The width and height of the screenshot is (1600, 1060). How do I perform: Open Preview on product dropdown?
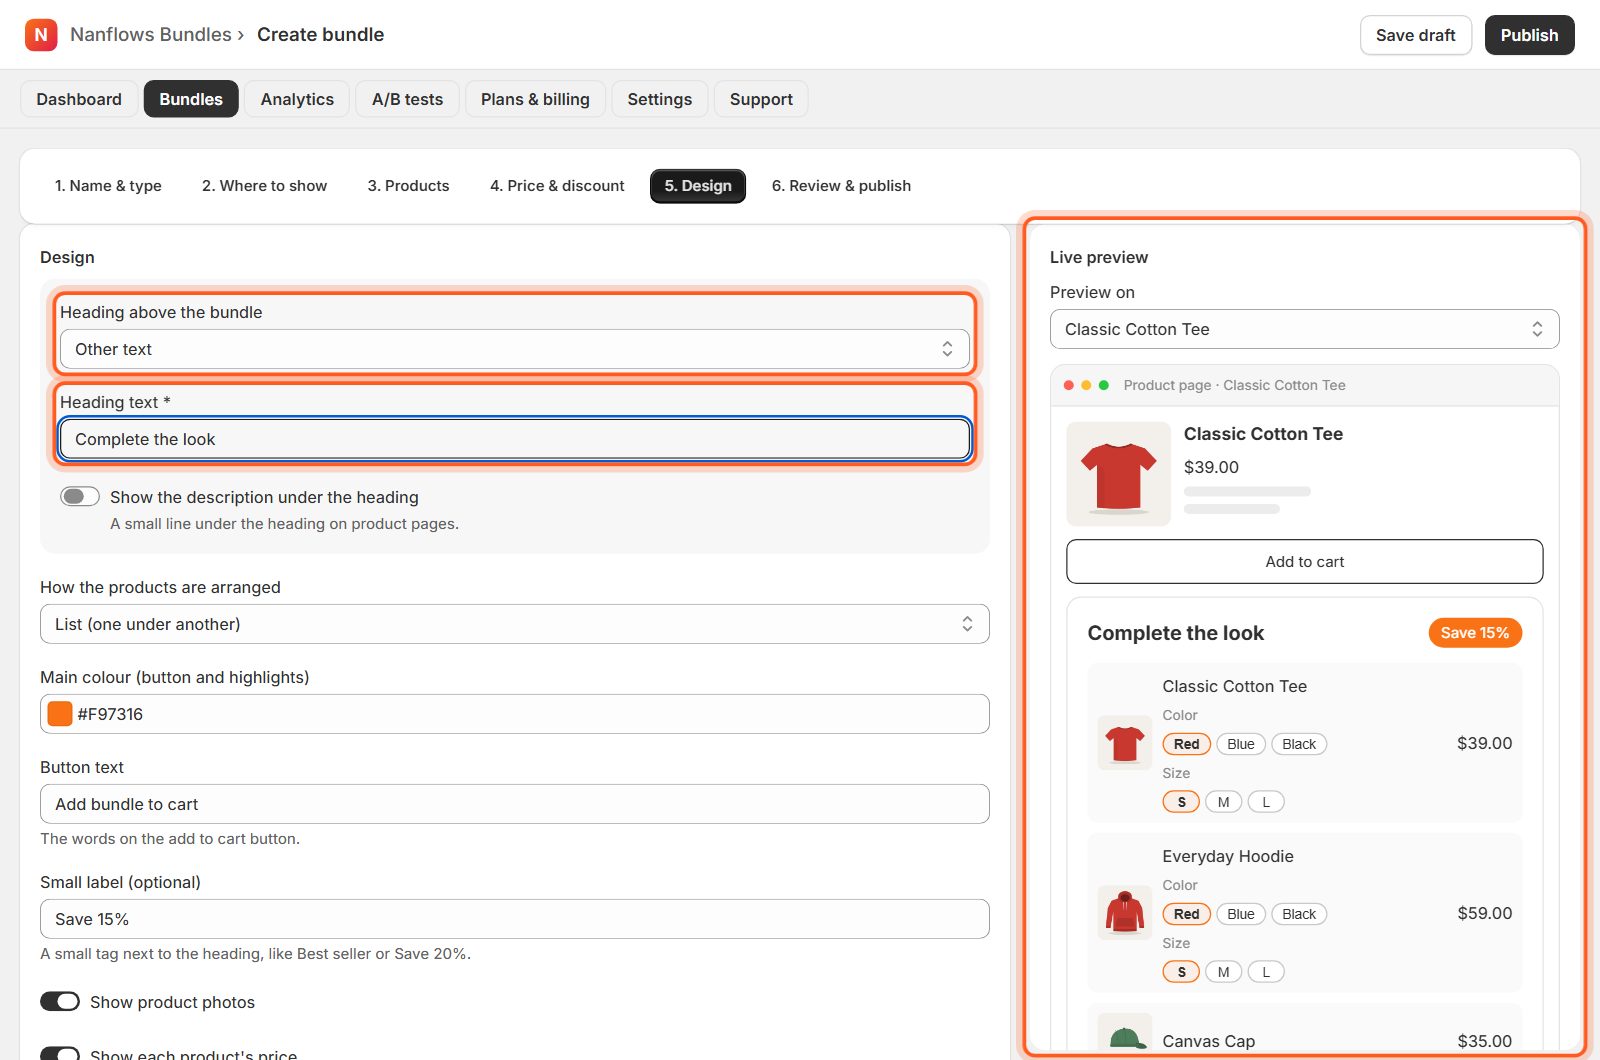(x=1305, y=329)
